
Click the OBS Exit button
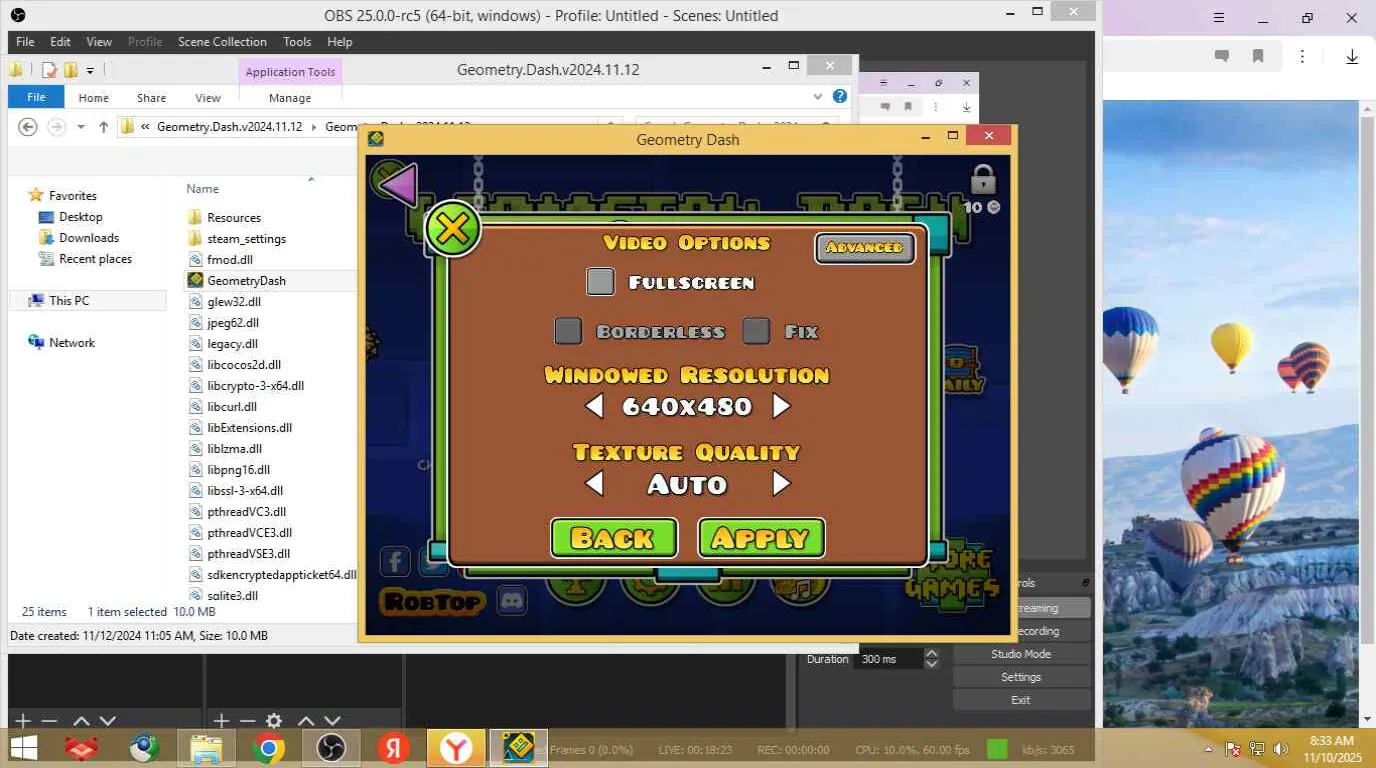(x=1021, y=700)
